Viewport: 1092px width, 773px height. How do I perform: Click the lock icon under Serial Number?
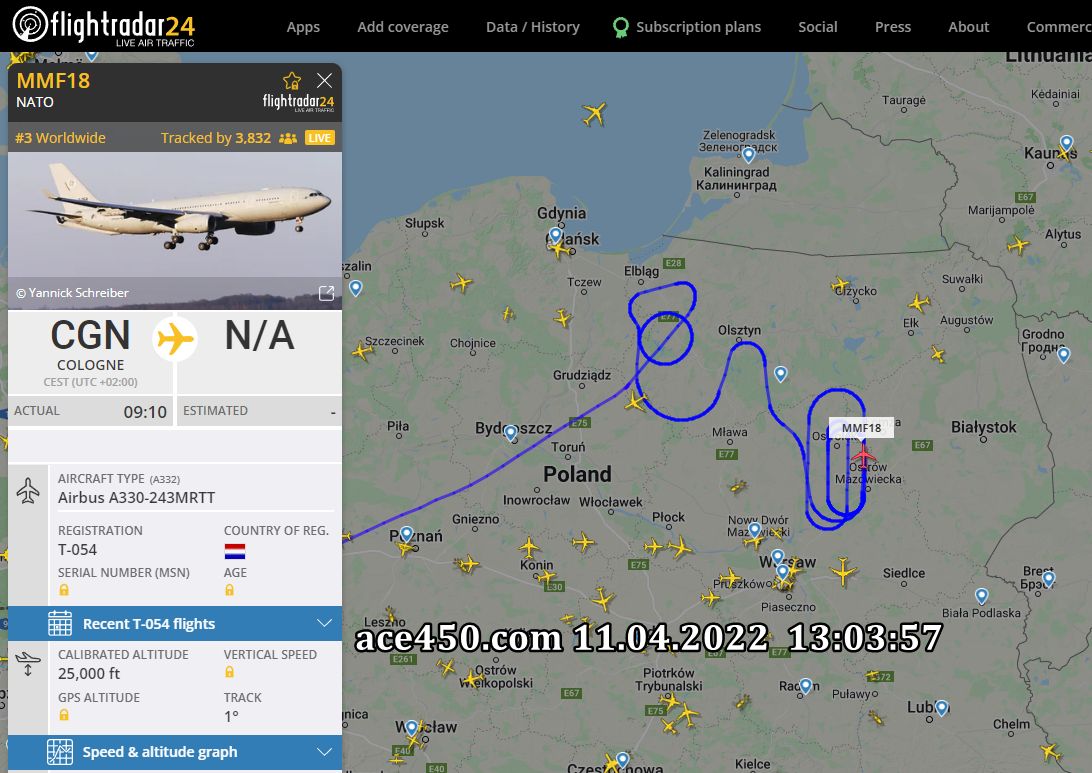[x=64, y=590]
